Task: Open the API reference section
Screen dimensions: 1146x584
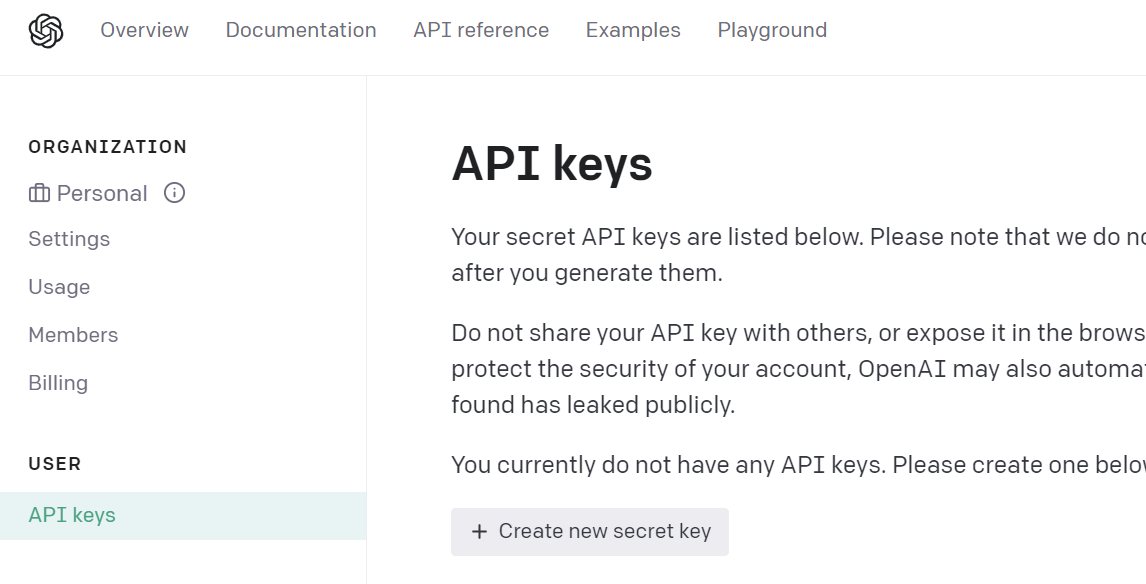Action: tap(481, 30)
